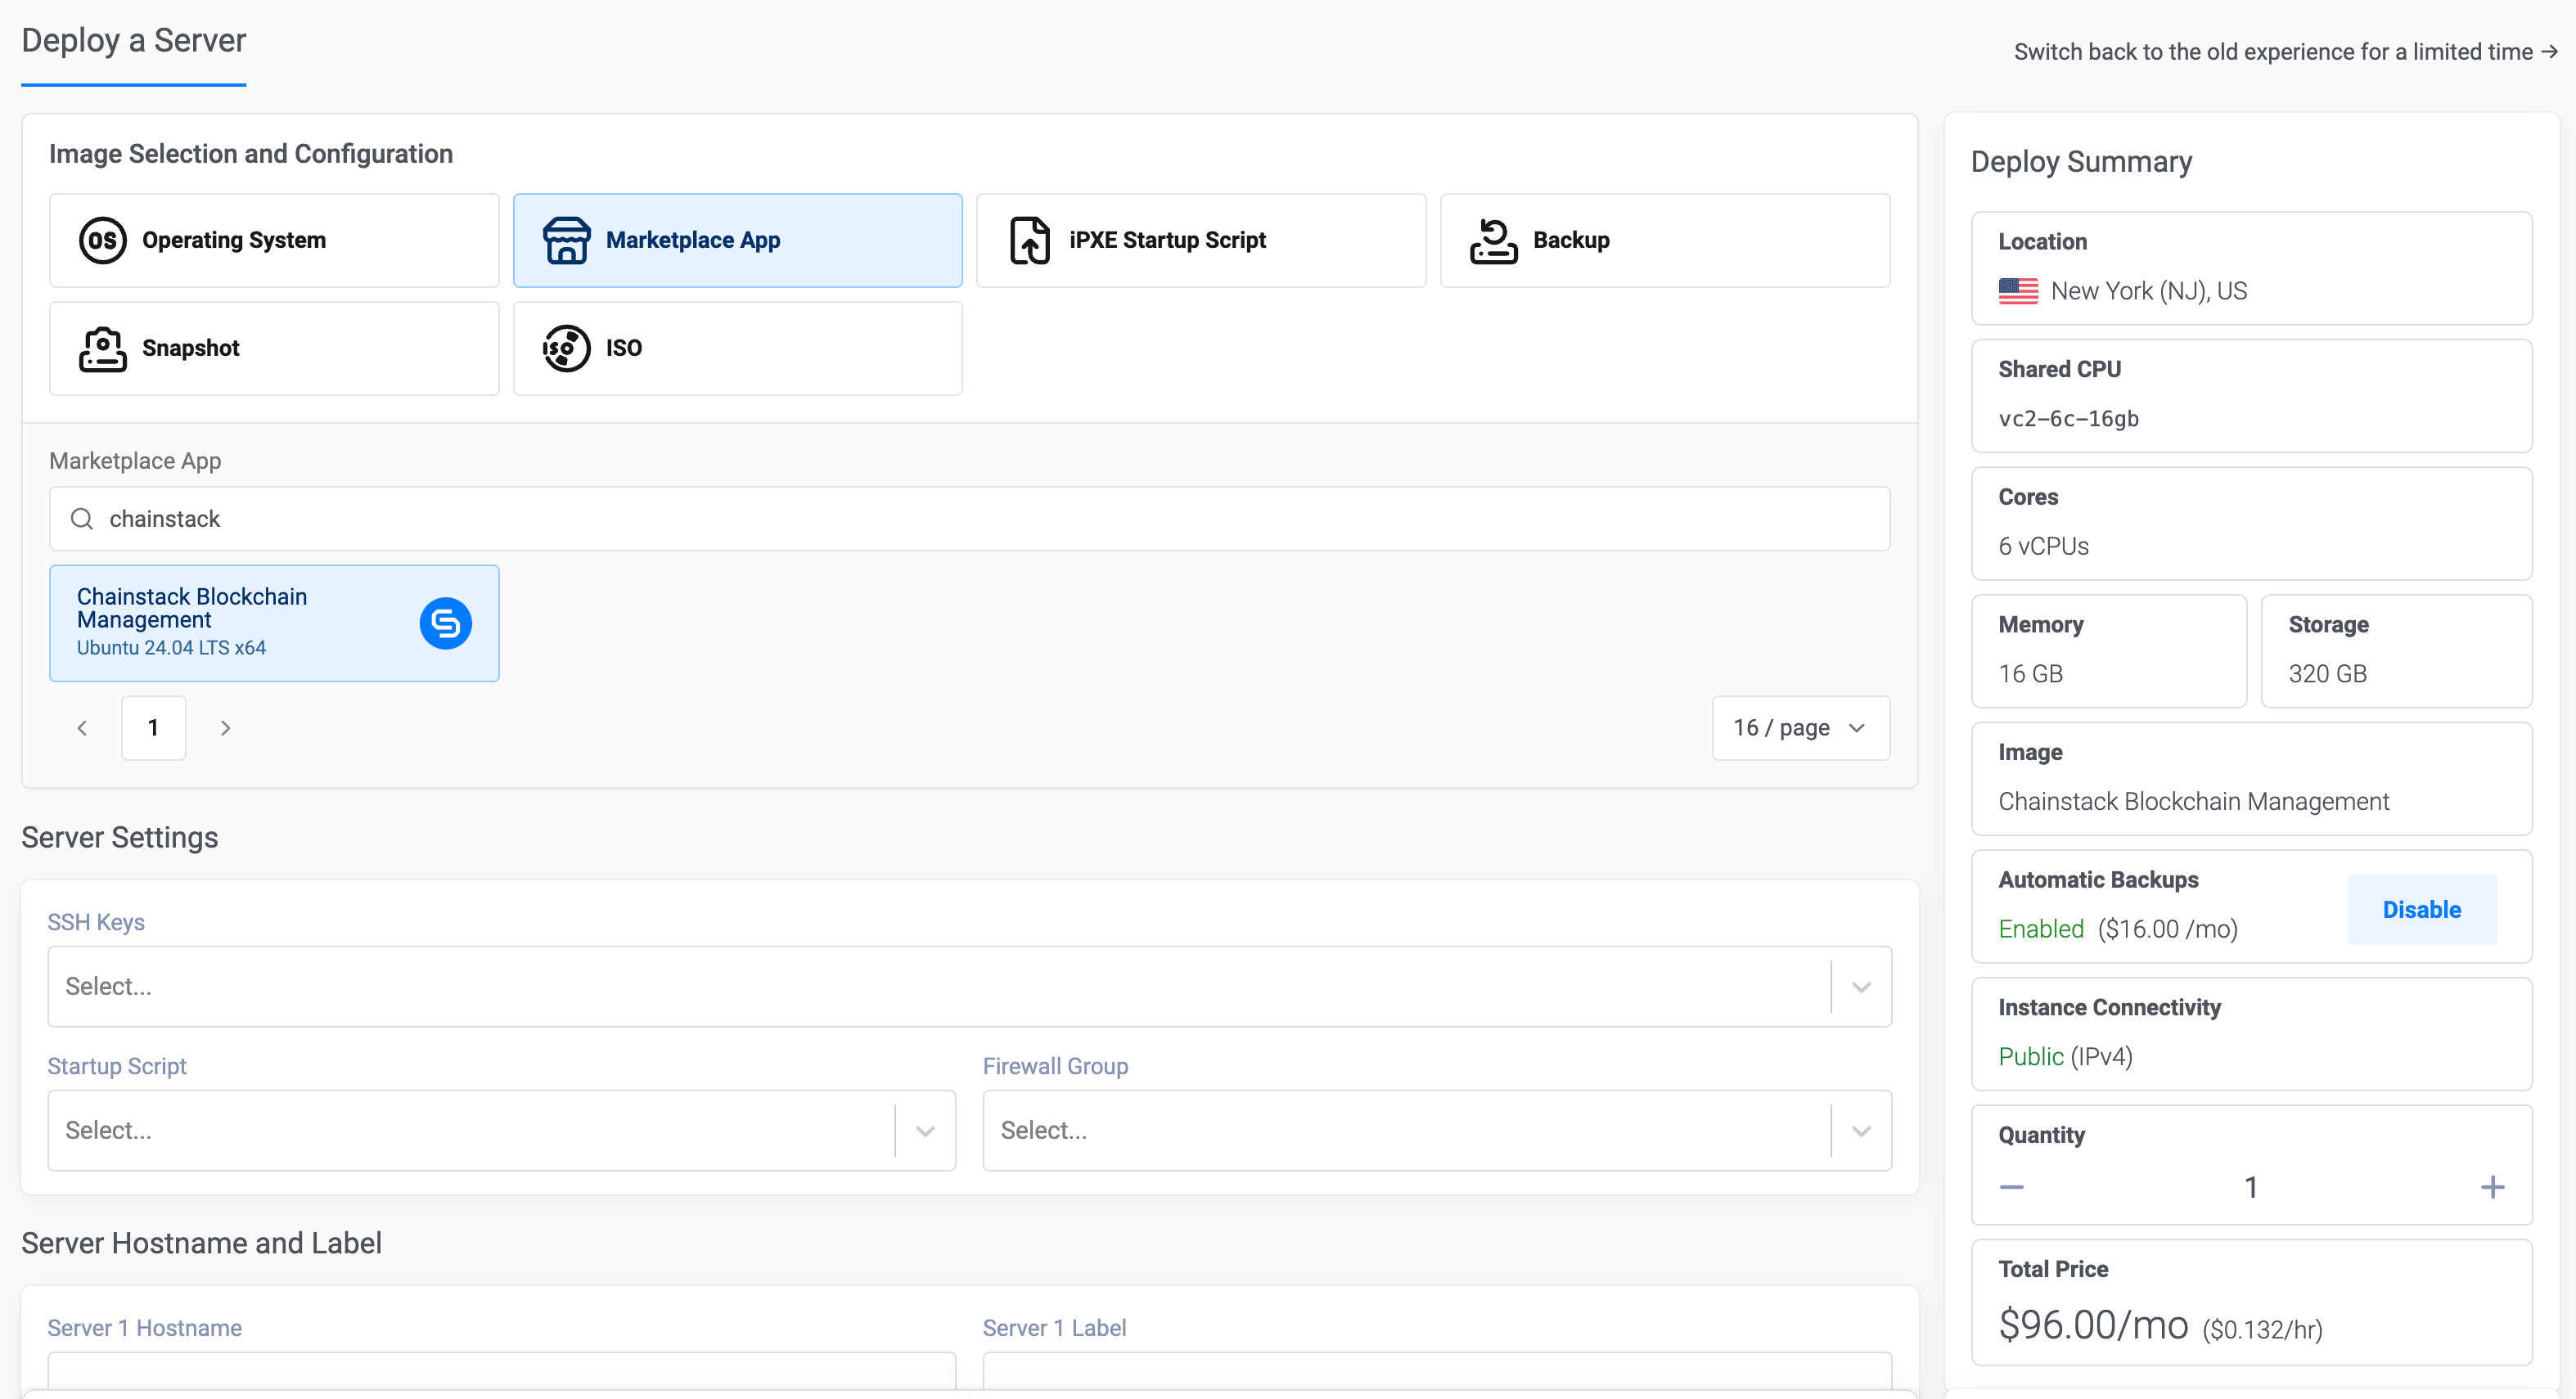2576x1399 pixels.
Task: Click the chainstack search field
Action: pos(969,518)
